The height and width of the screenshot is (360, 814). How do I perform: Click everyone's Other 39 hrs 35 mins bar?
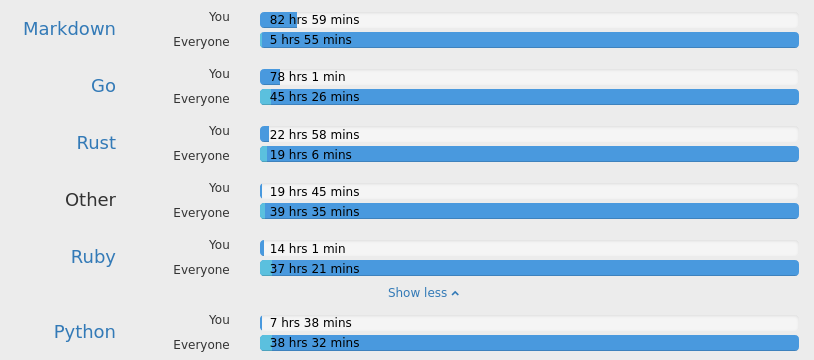click(x=529, y=211)
